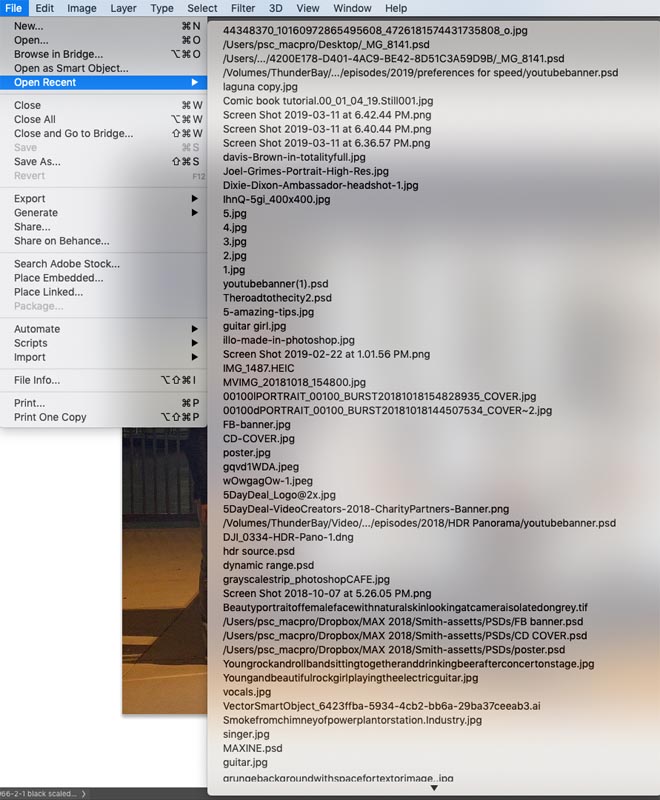This screenshot has height=800, width=660.
Task: Open the Layer menu
Action: [123, 8]
